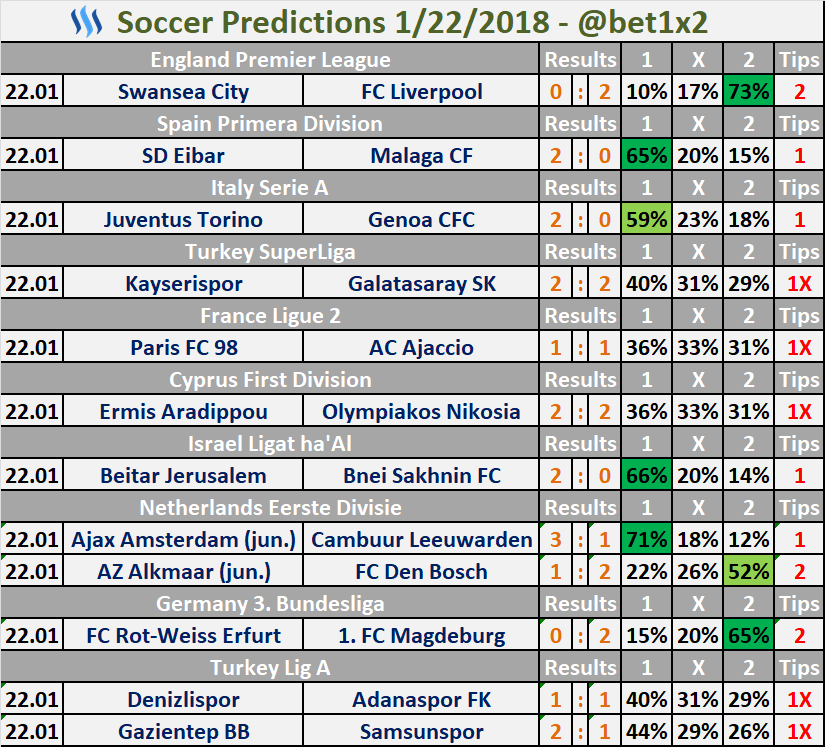This screenshot has width=825, height=747.
Task: Click the France Ligue 2 header row
Action: tap(270, 316)
